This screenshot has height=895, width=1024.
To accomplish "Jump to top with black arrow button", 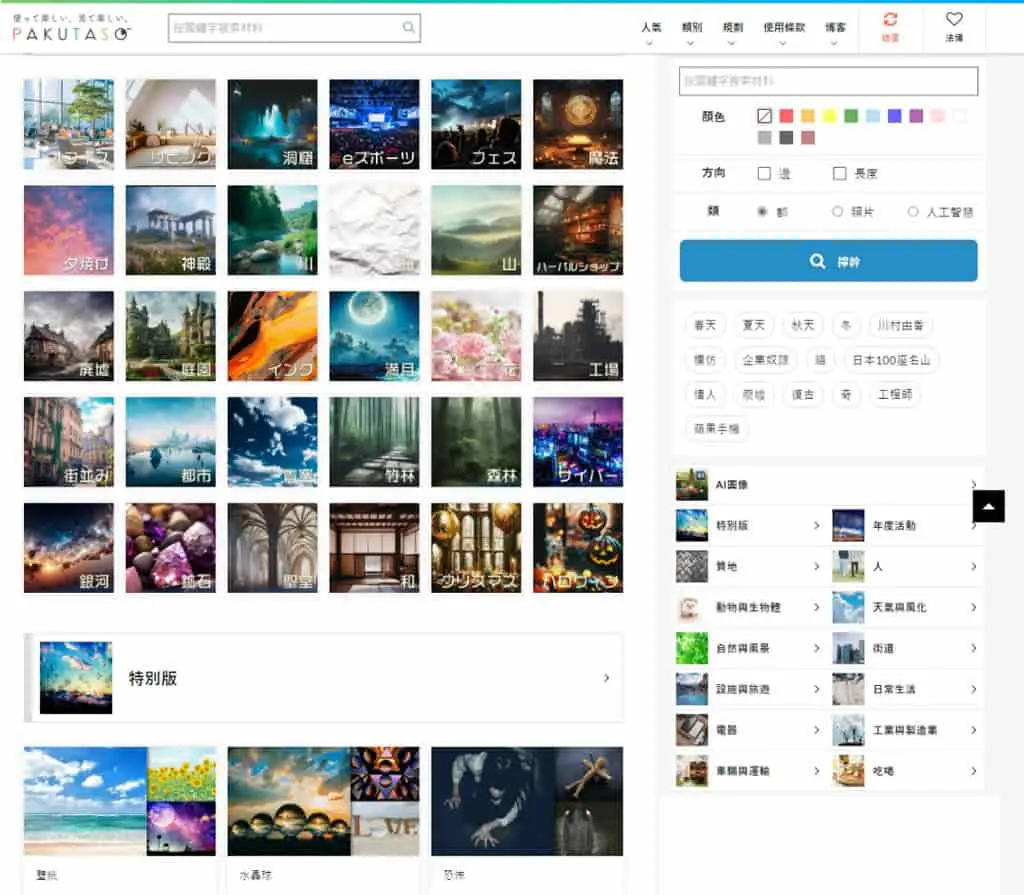I will click(989, 506).
